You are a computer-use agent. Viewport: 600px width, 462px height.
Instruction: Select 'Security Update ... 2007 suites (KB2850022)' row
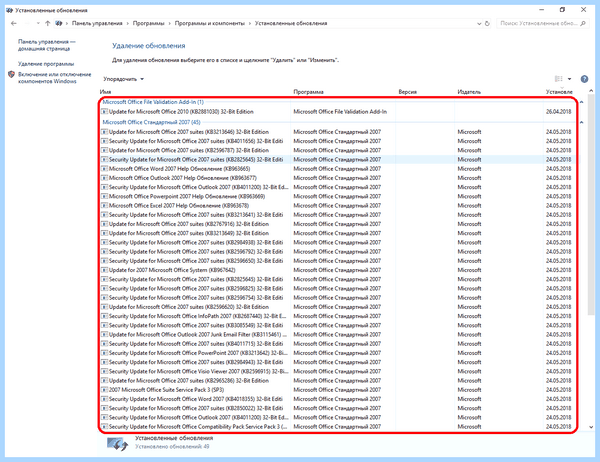click(336, 408)
